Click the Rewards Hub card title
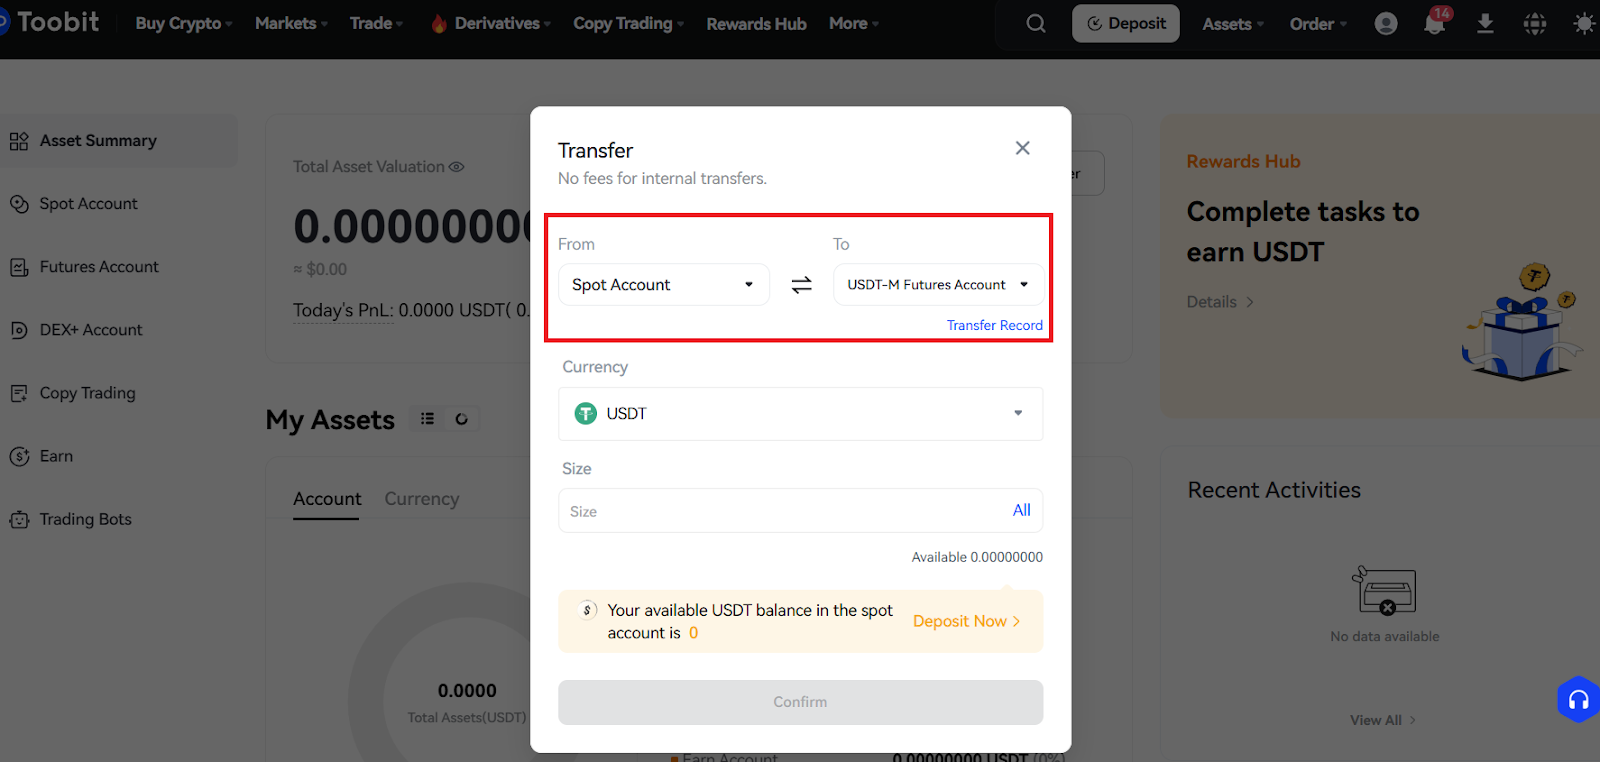 point(1243,161)
